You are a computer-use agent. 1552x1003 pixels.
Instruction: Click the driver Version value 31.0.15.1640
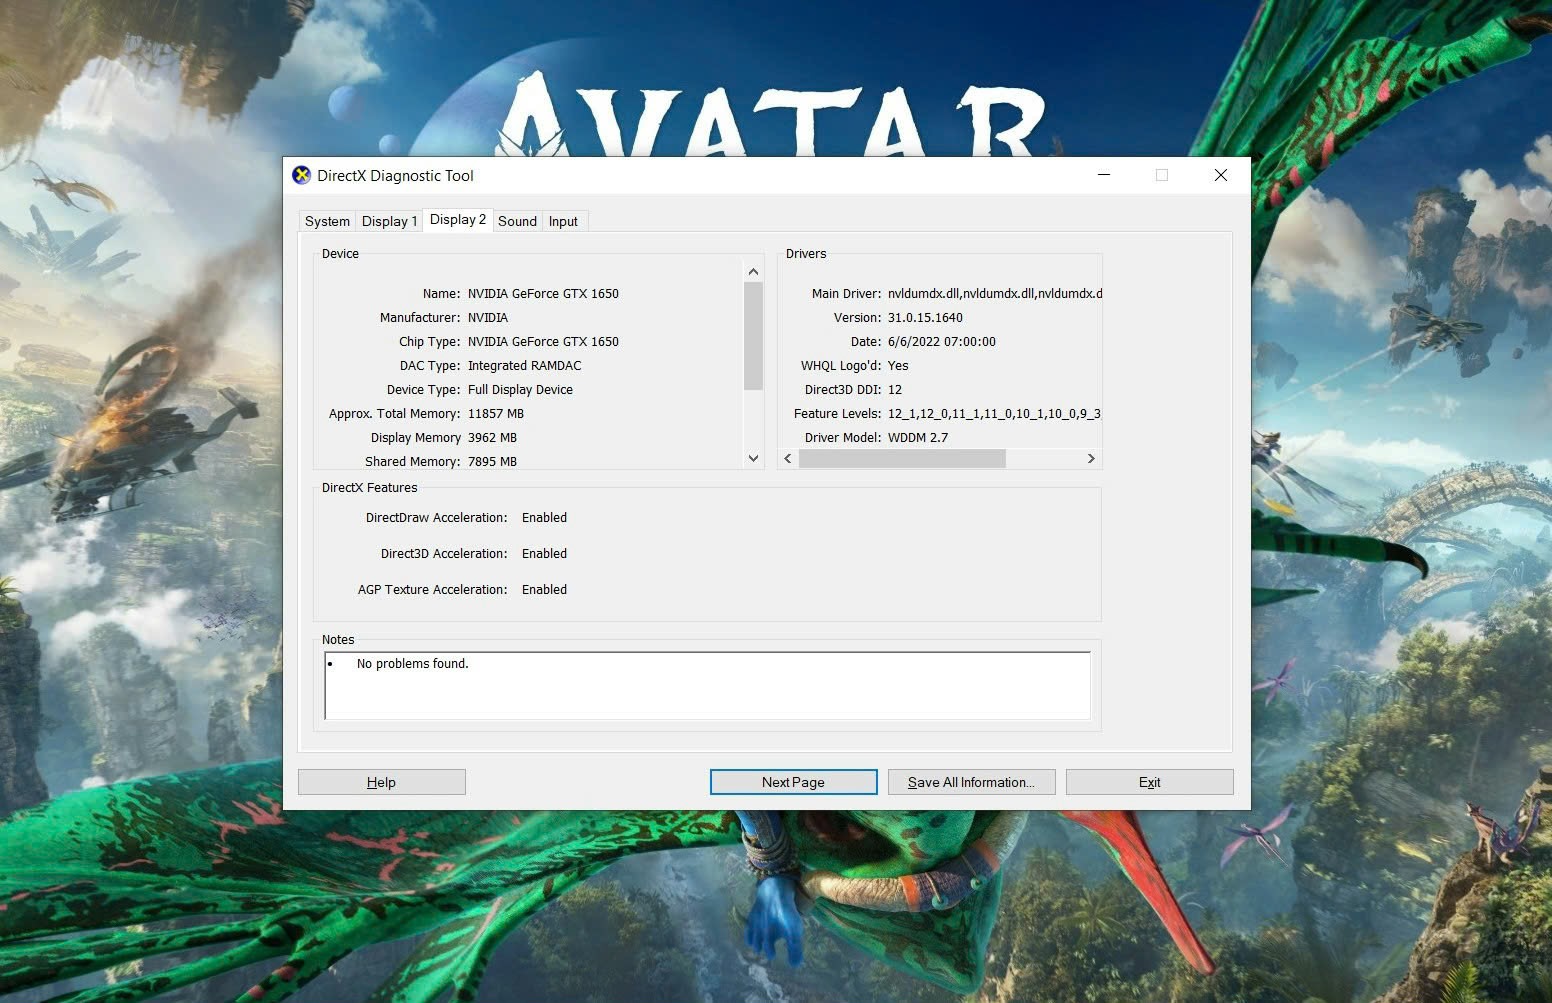[x=925, y=318]
